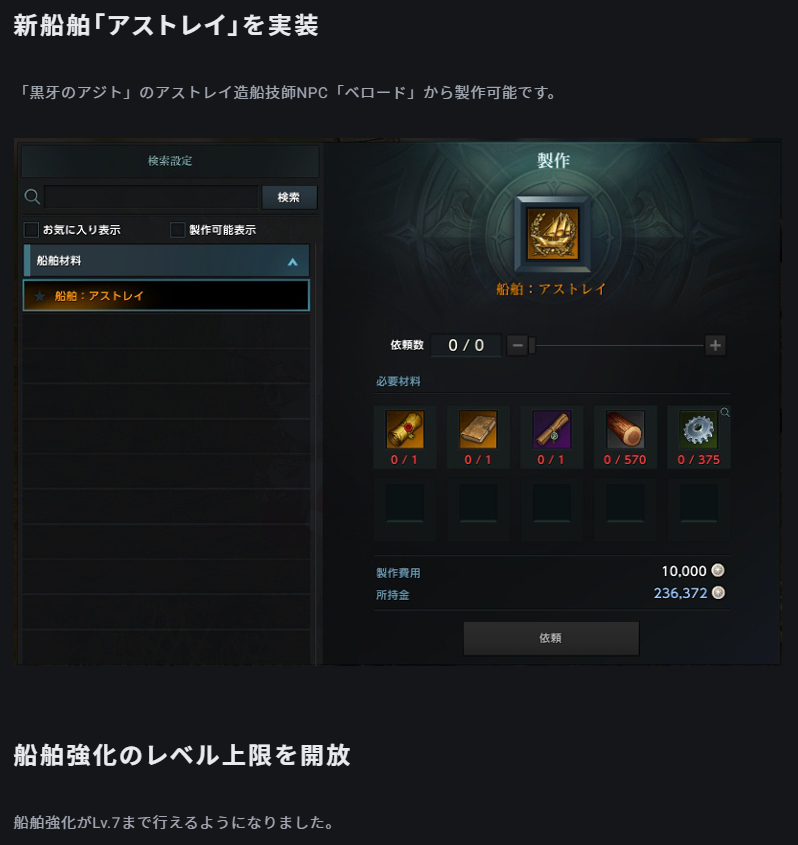Click the 依頼数 quantity slider track
798x845 pixels.
[x=616, y=345]
